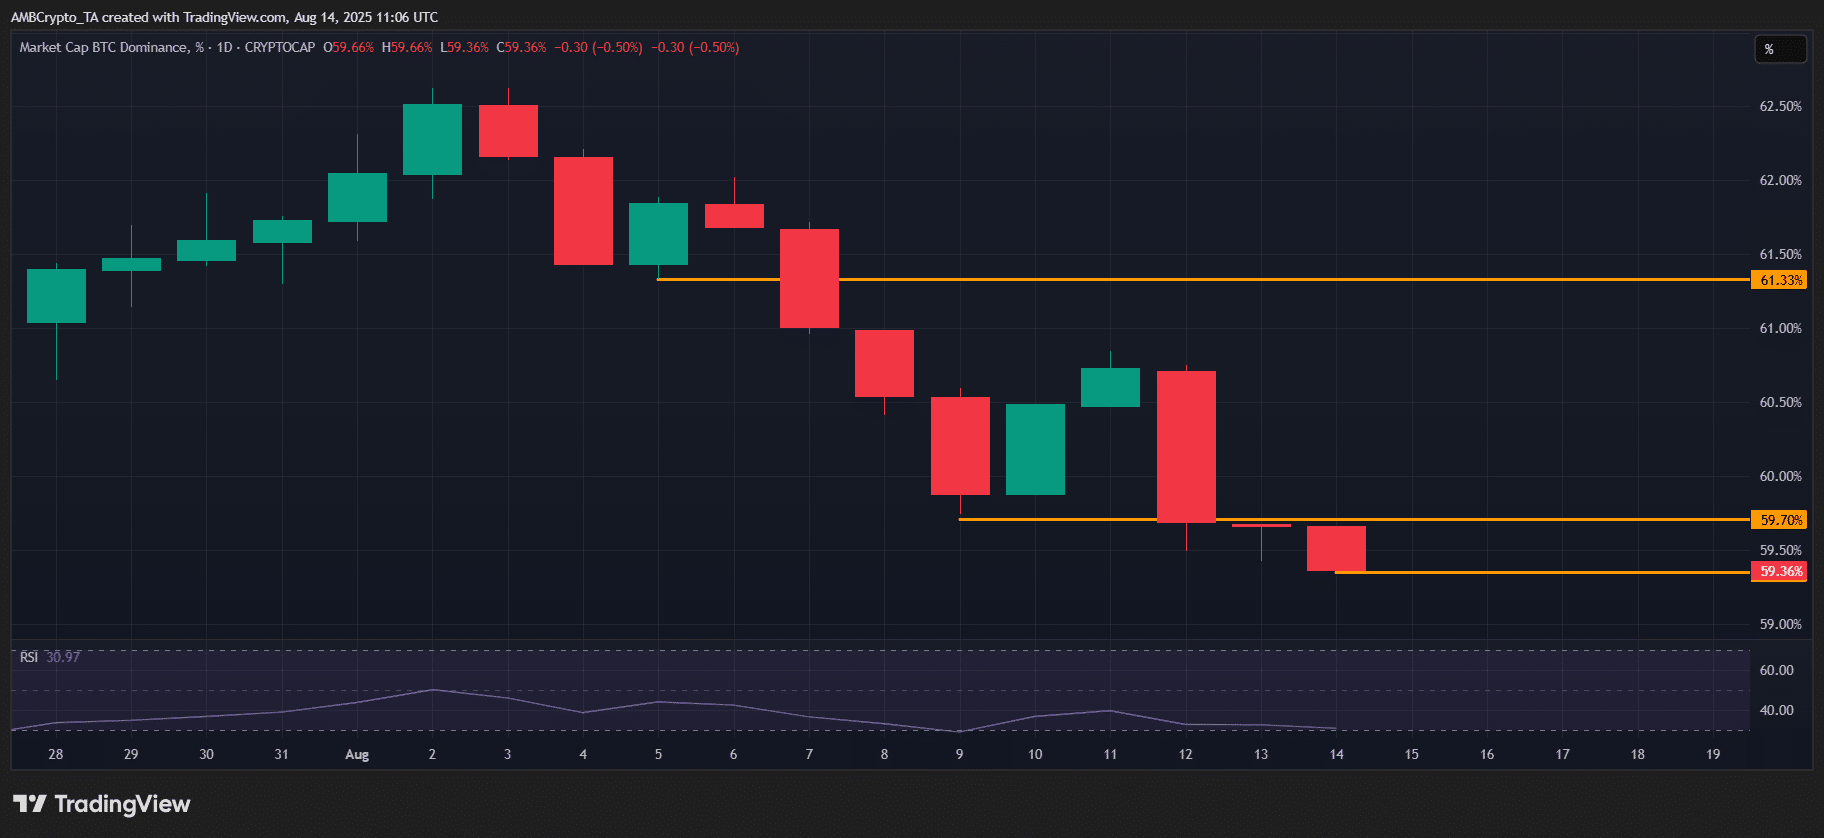Select the orange 61.33% price label
This screenshot has height=838, width=1824.
(1780, 280)
